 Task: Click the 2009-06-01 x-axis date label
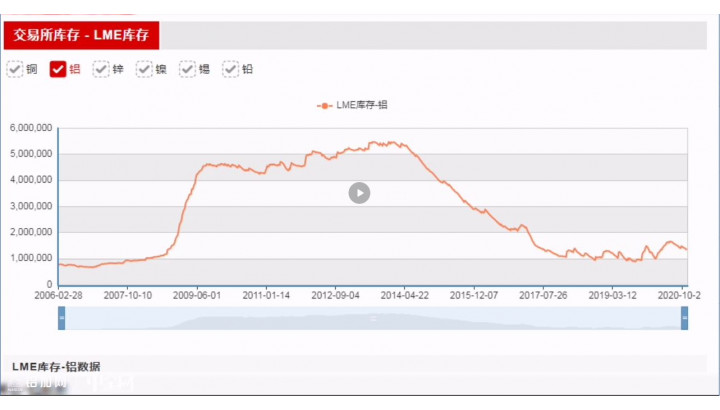pyautogui.click(x=197, y=295)
